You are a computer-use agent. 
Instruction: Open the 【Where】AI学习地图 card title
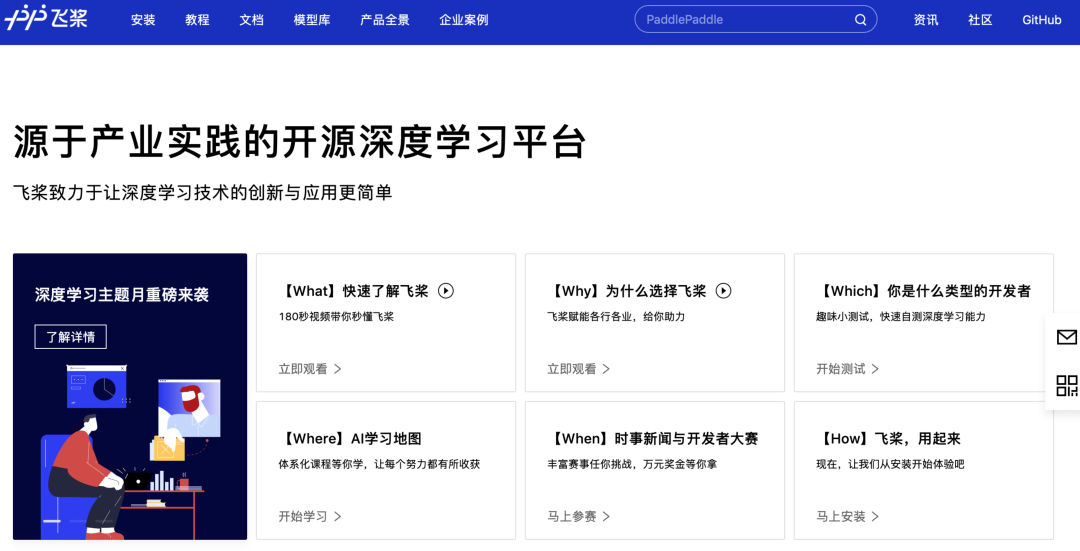tap(351, 438)
